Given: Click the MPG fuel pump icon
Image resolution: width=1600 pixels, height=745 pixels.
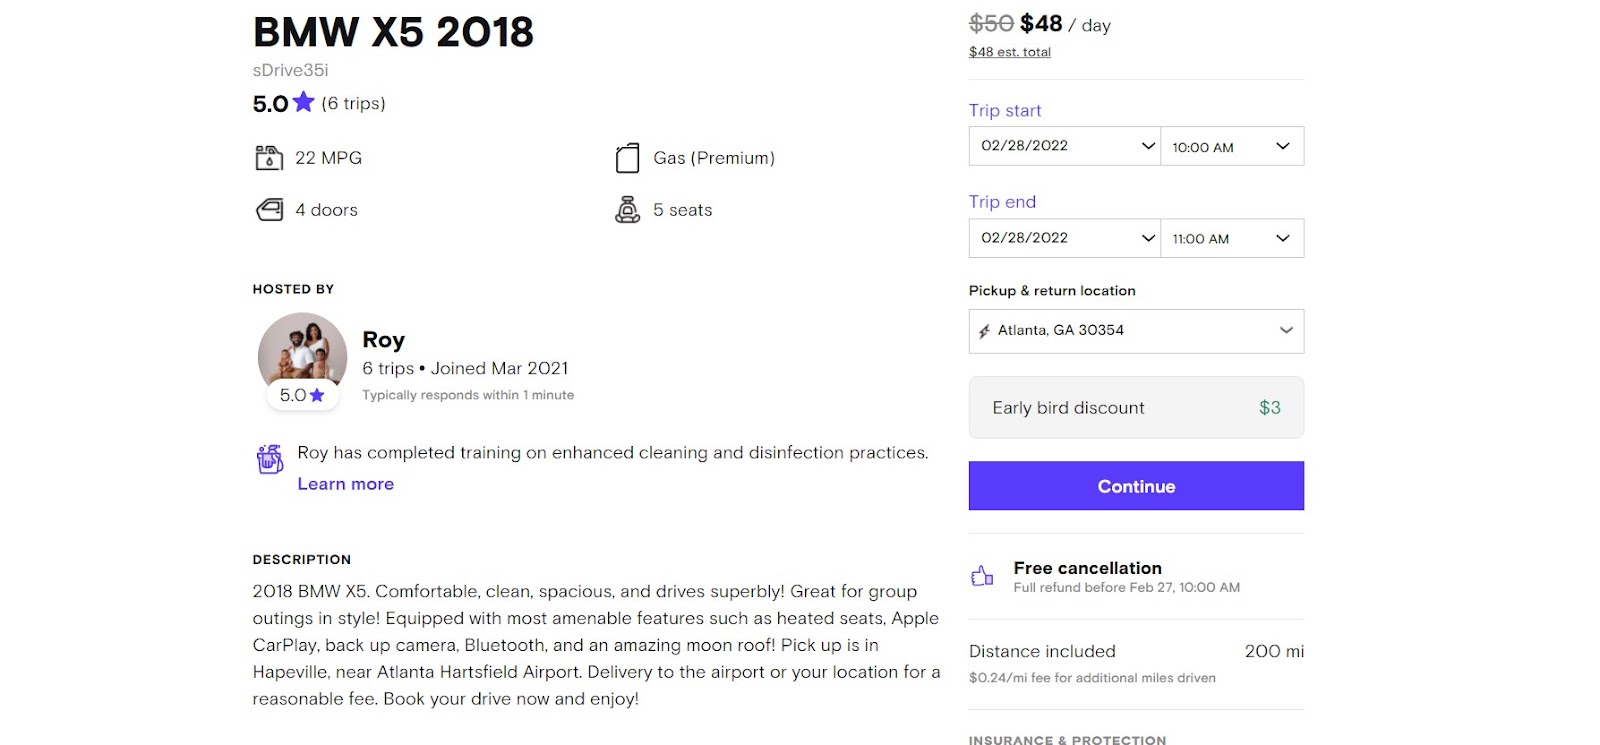Looking at the screenshot, I should (269, 158).
